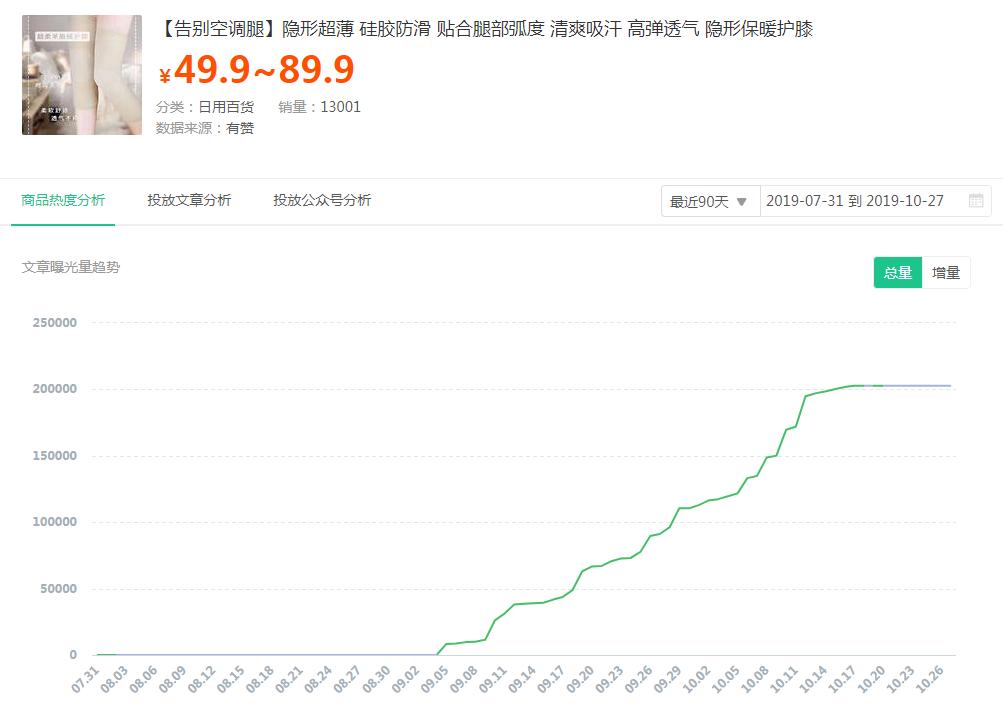Click the 有赞 data source label

[240, 128]
